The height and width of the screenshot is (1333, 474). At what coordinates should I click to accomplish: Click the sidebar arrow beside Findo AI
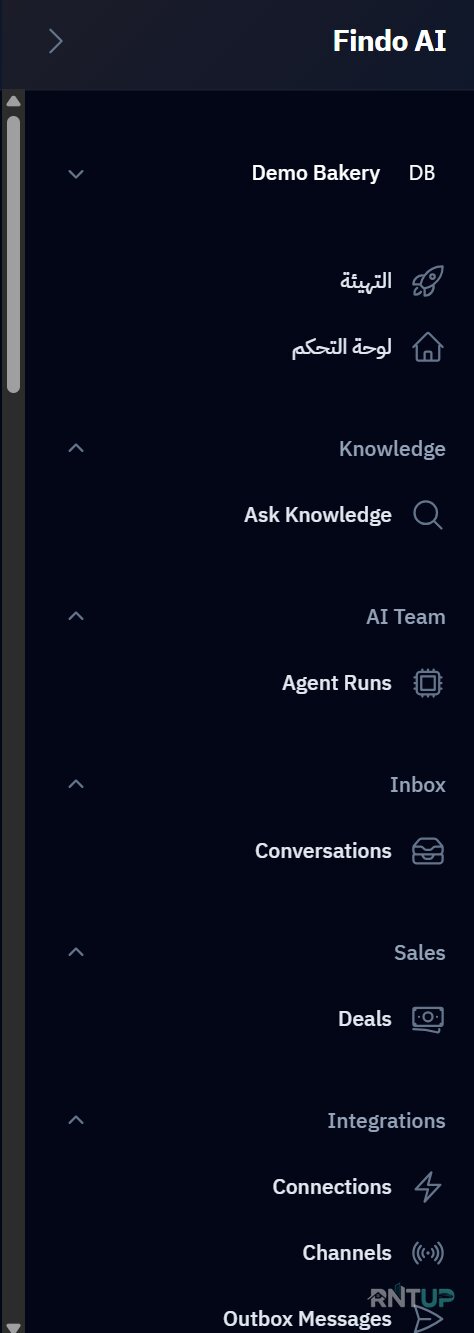(x=56, y=41)
